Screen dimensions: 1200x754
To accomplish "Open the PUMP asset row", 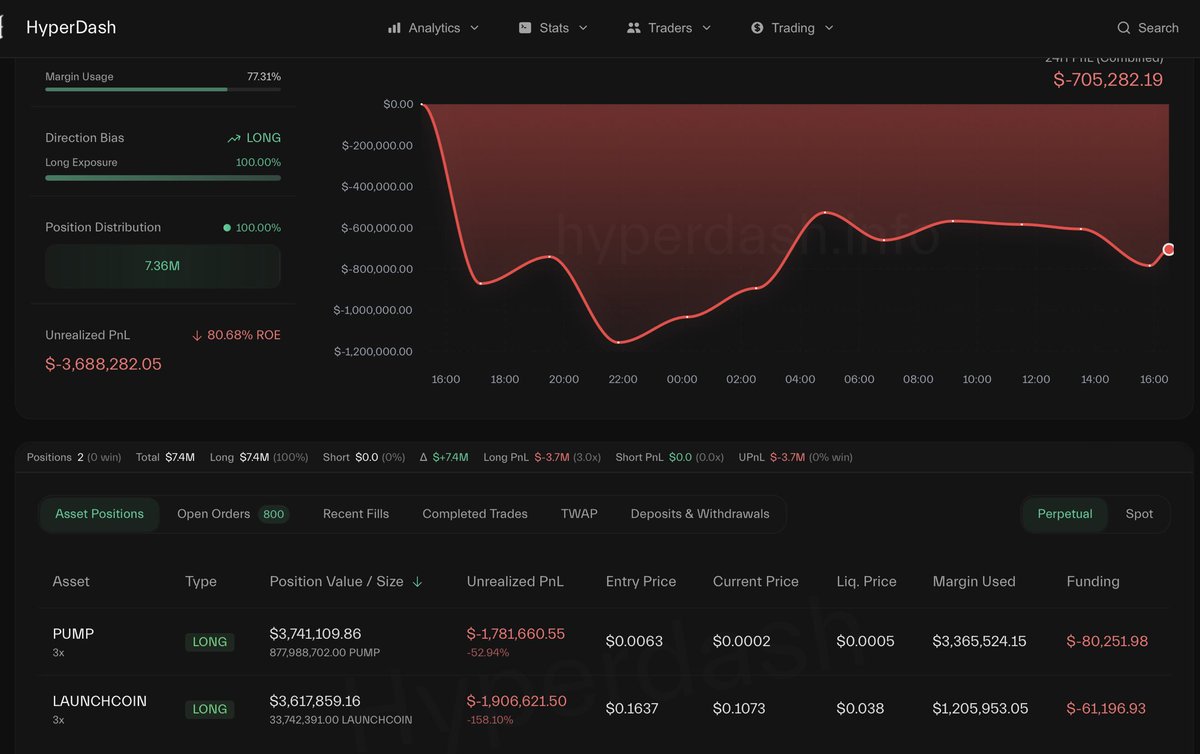I will 604,641.
